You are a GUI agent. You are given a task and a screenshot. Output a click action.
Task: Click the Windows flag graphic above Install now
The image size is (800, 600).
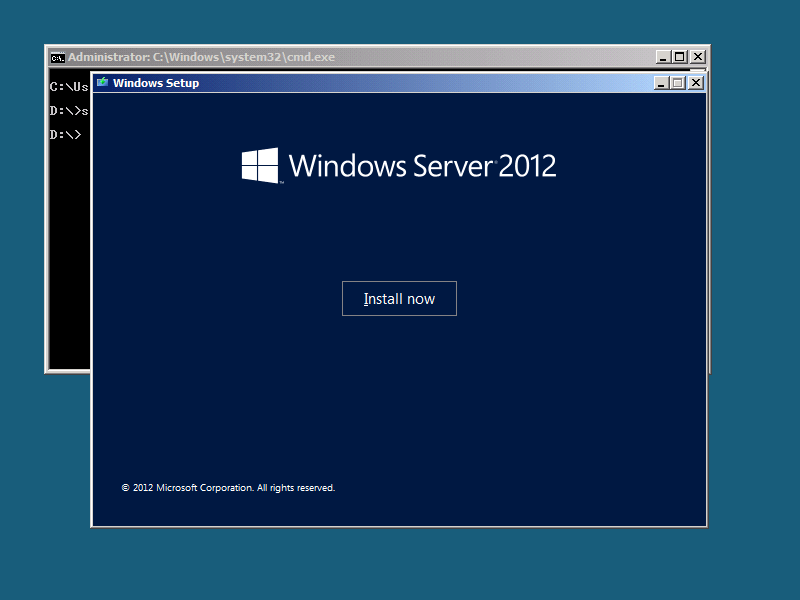click(x=258, y=165)
